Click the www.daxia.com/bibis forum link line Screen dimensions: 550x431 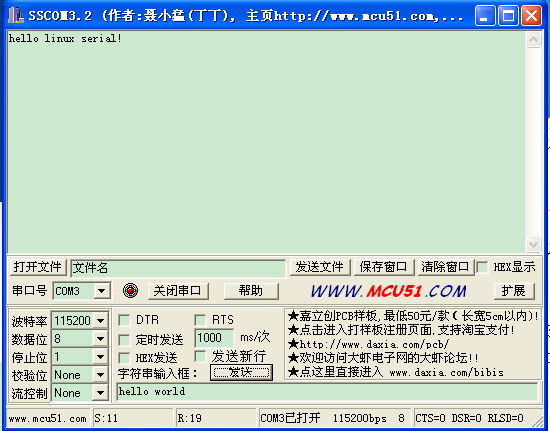tap(396, 372)
